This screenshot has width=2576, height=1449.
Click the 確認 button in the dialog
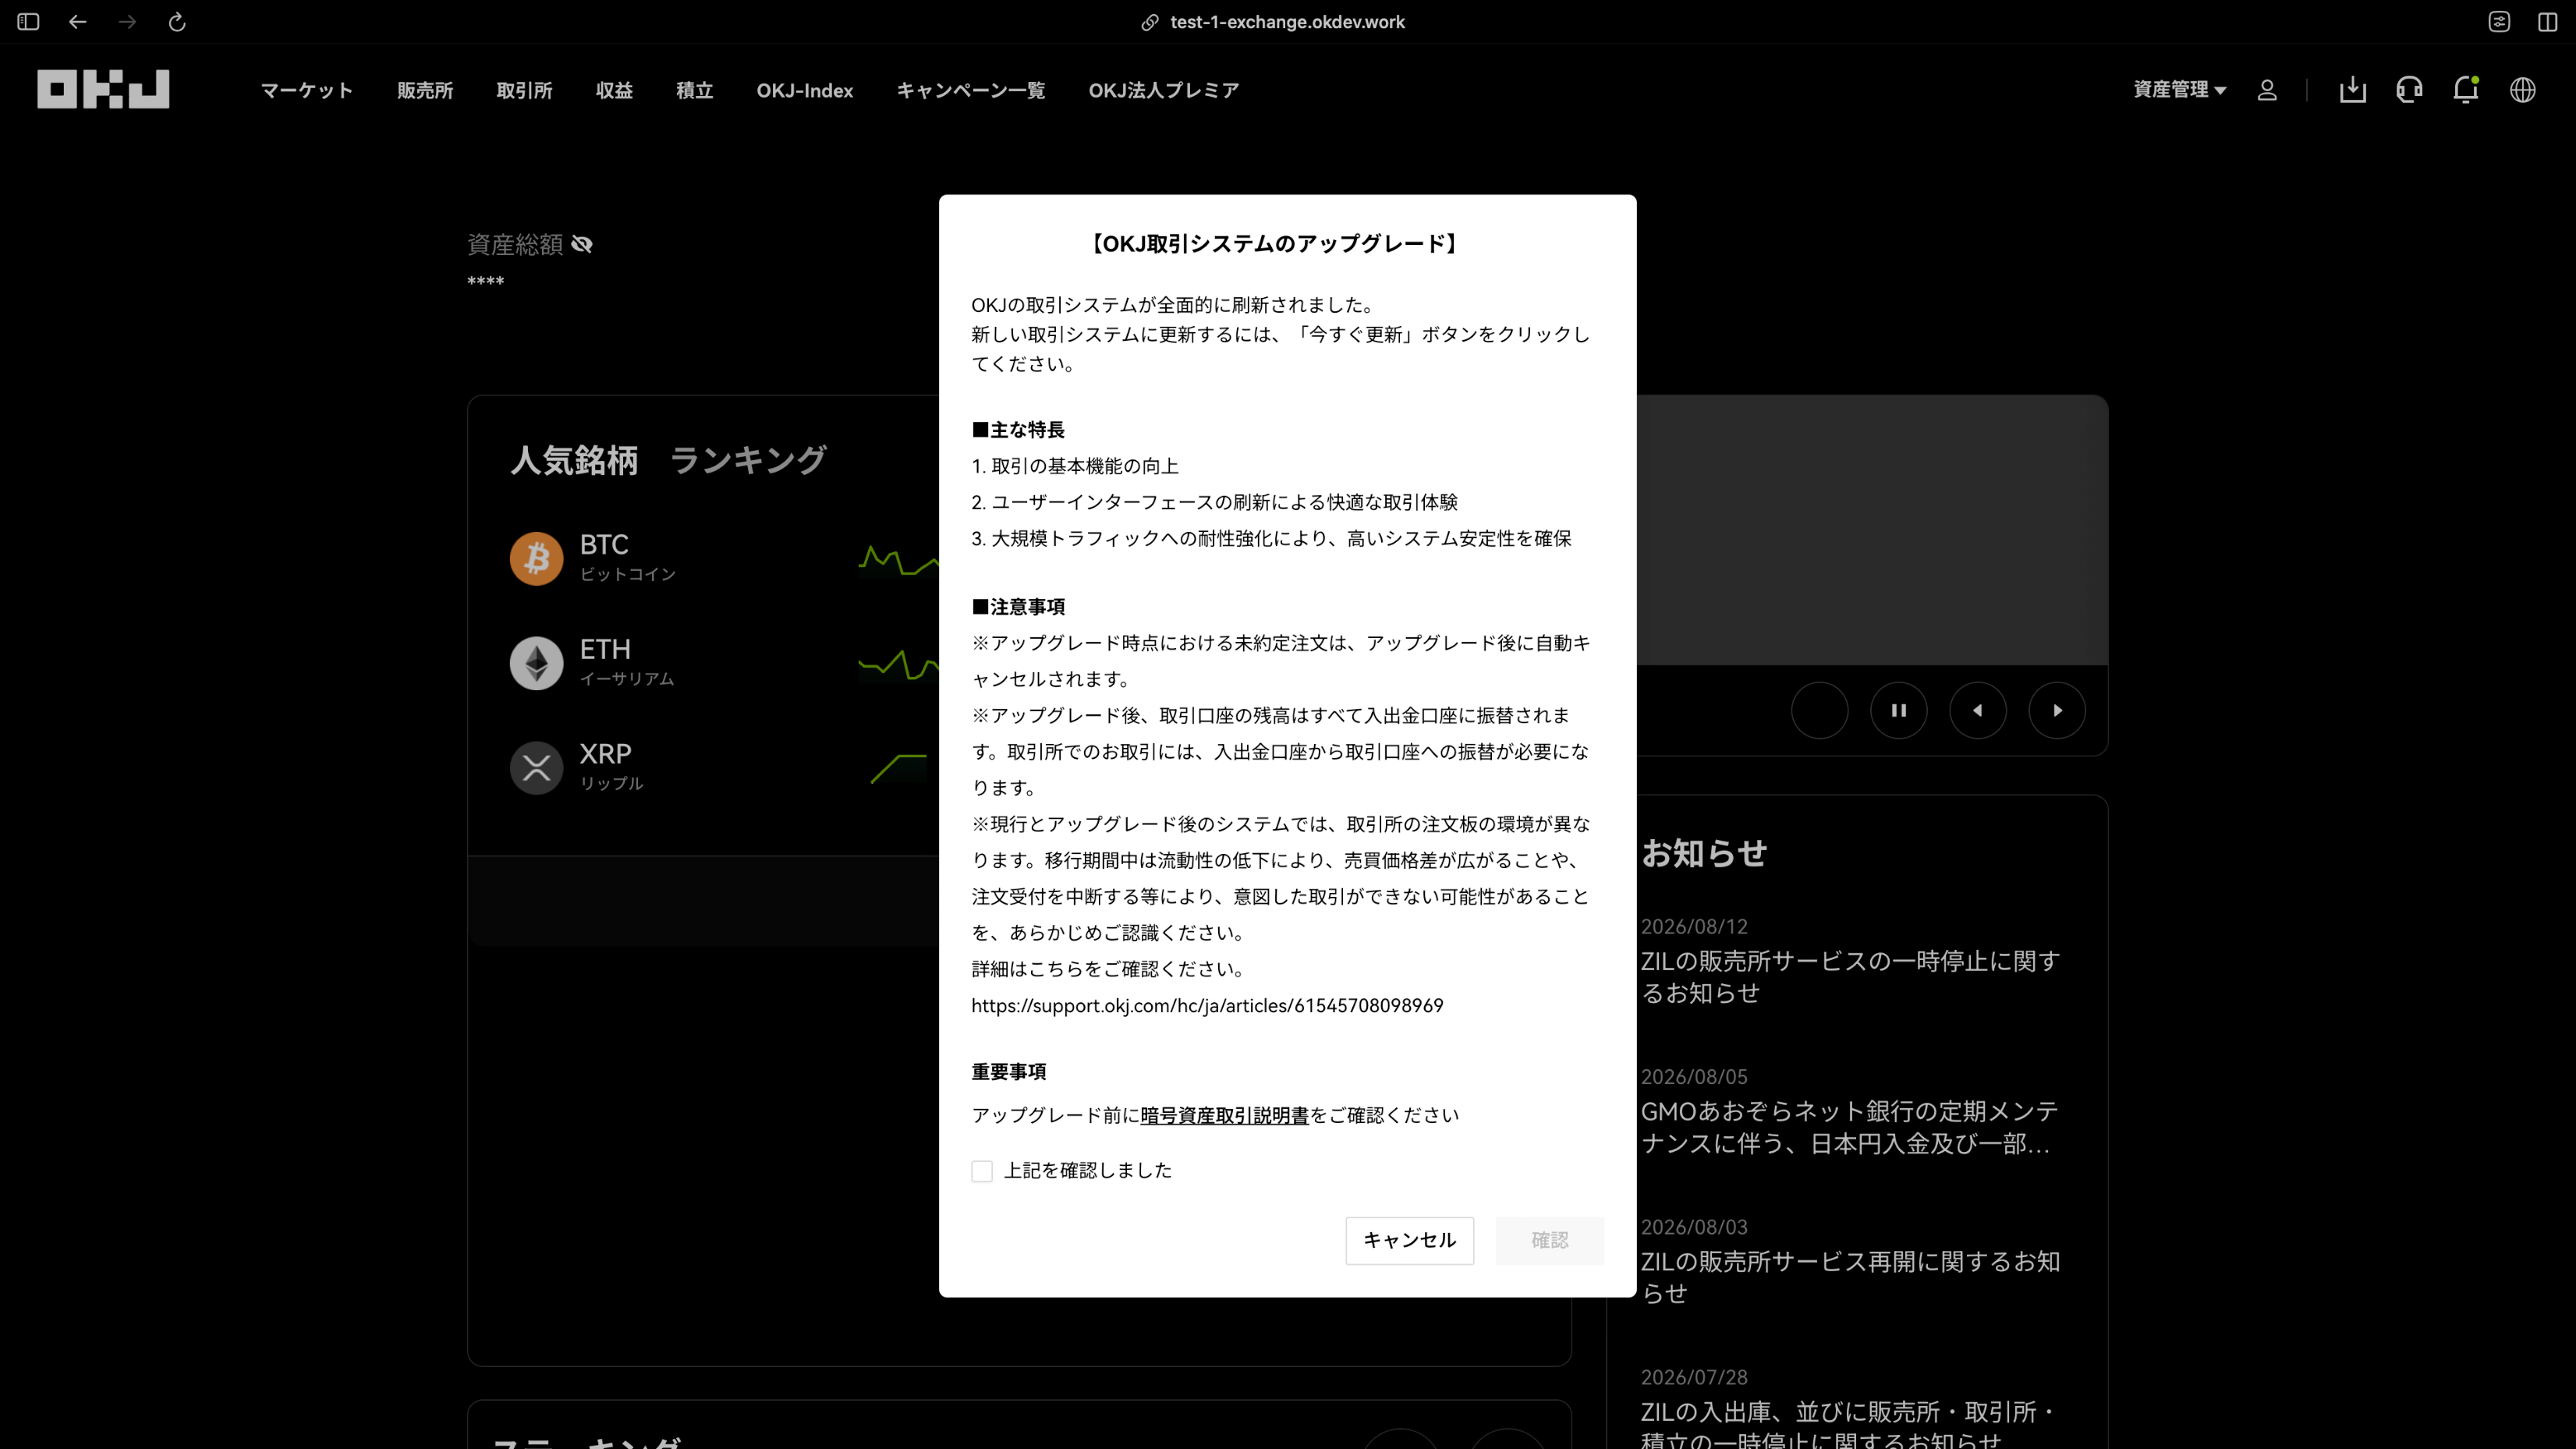pyautogui.click(x=1550, y=1240)
